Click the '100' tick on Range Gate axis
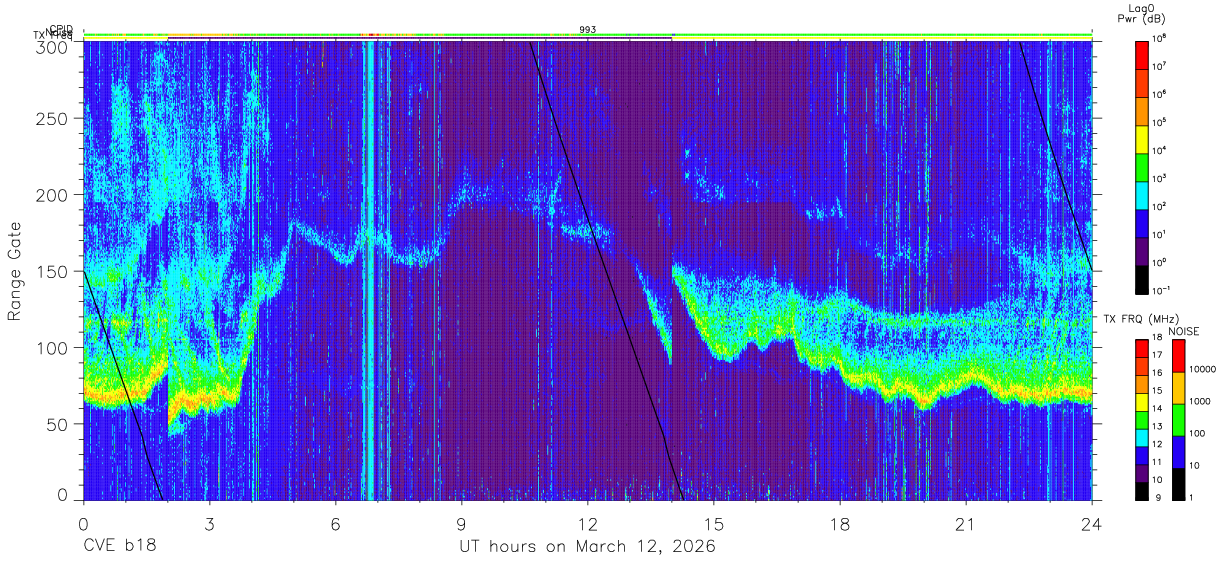The image size is (1228, 567). [54, 347]
